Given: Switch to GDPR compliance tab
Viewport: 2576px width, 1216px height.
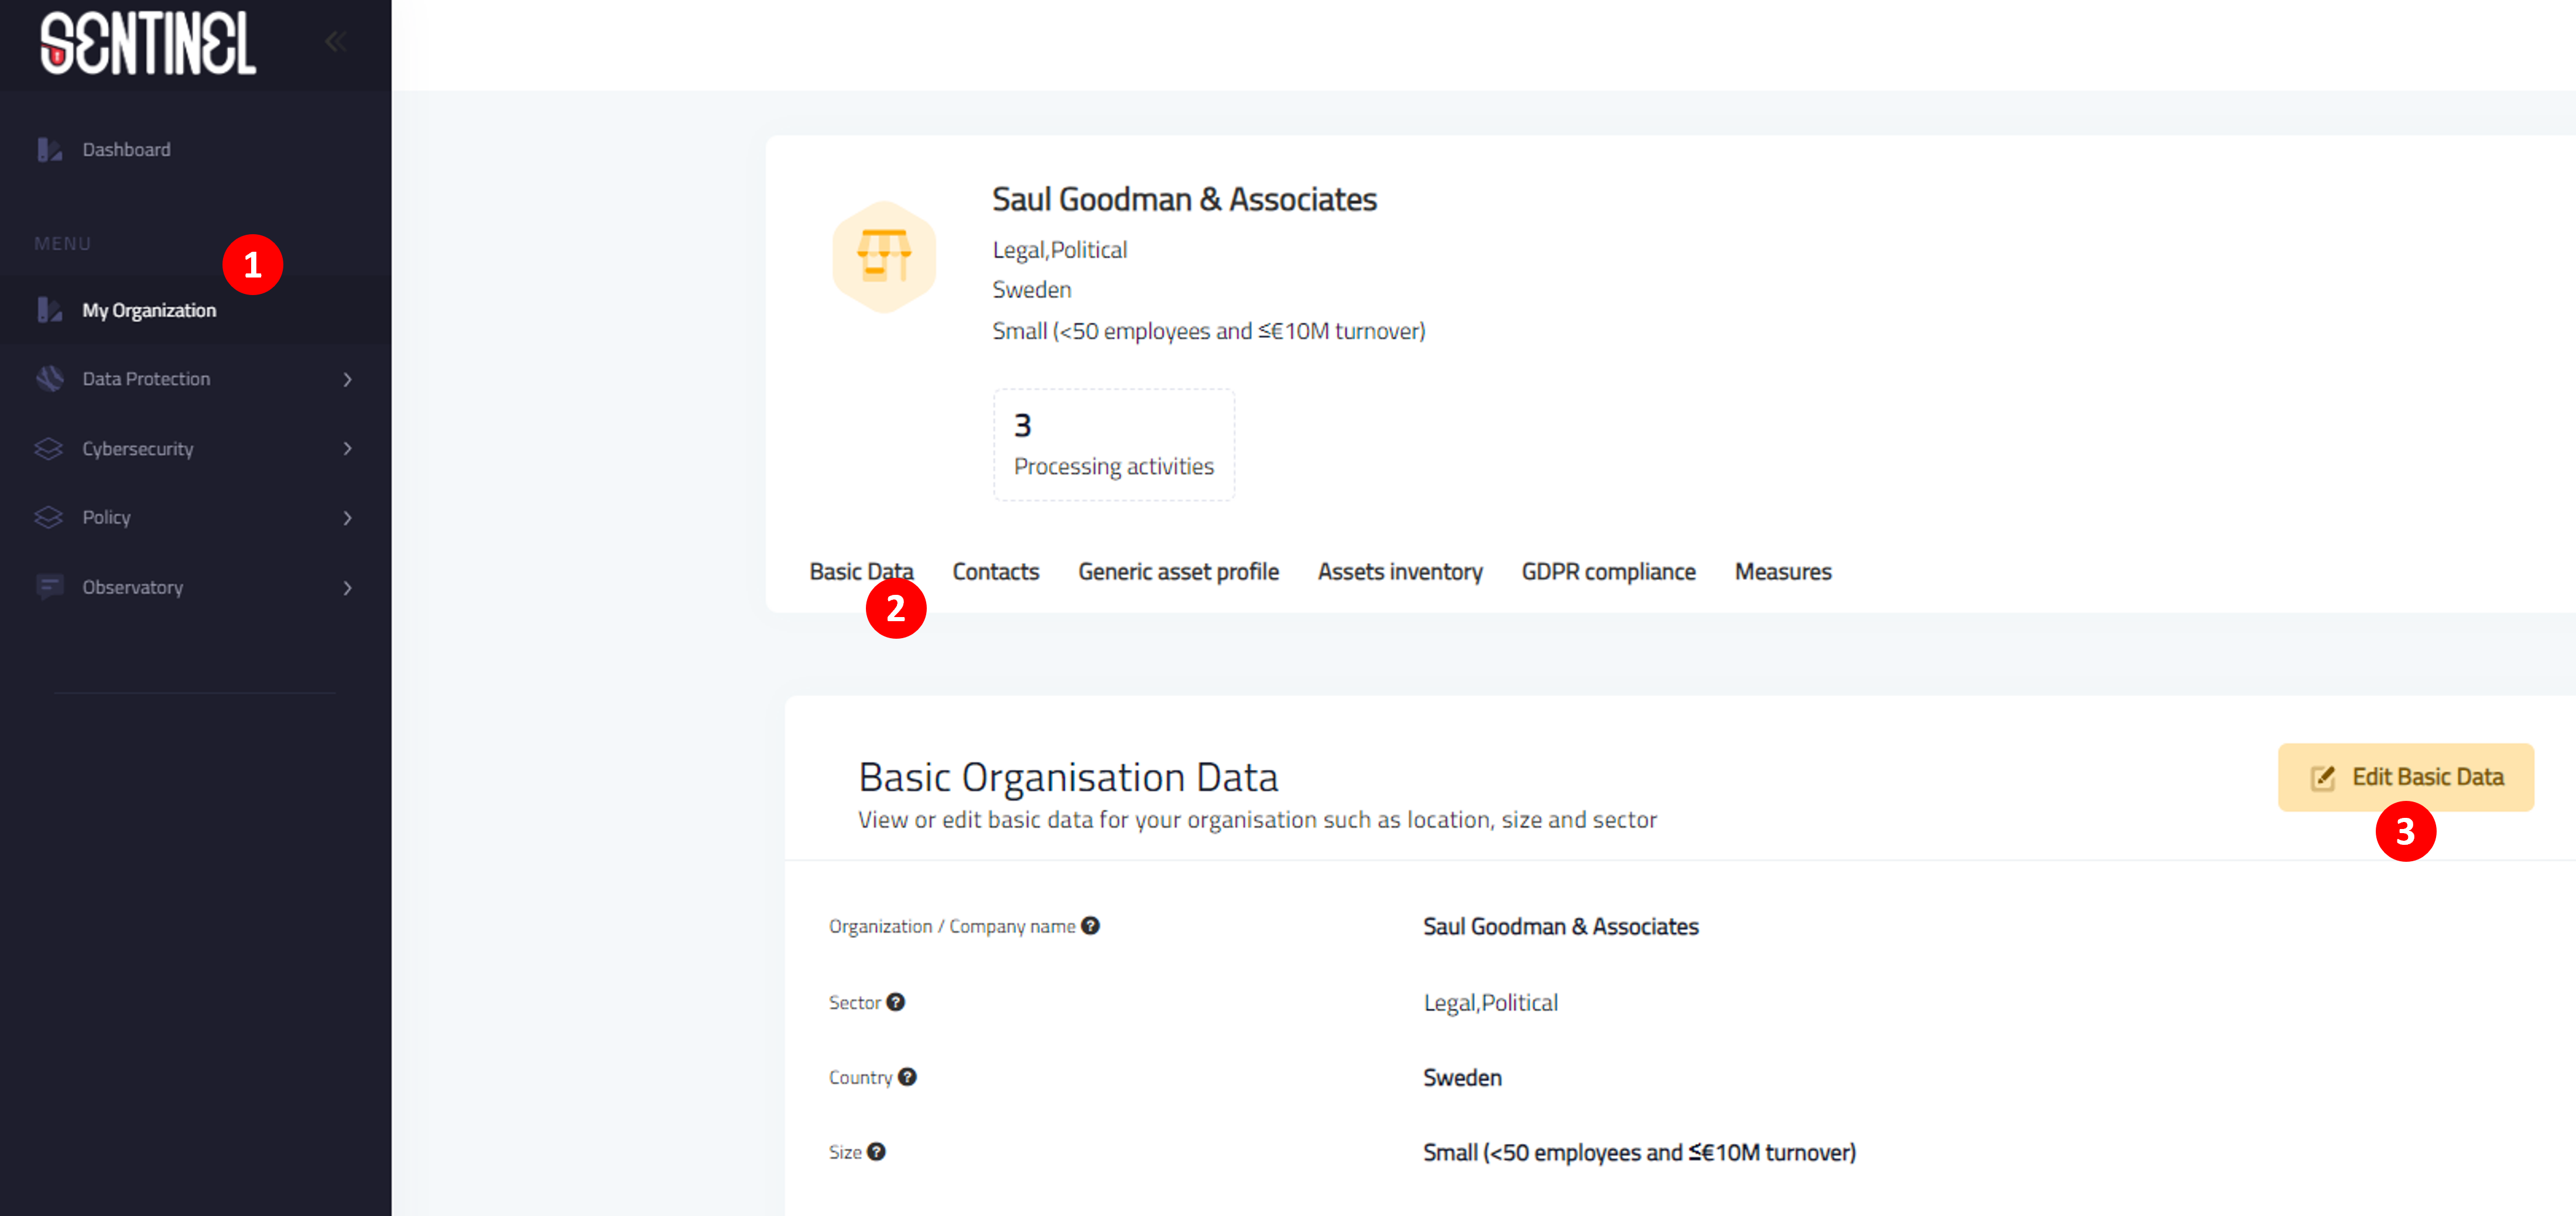Looking at the screenshot, I should 1608,572.
